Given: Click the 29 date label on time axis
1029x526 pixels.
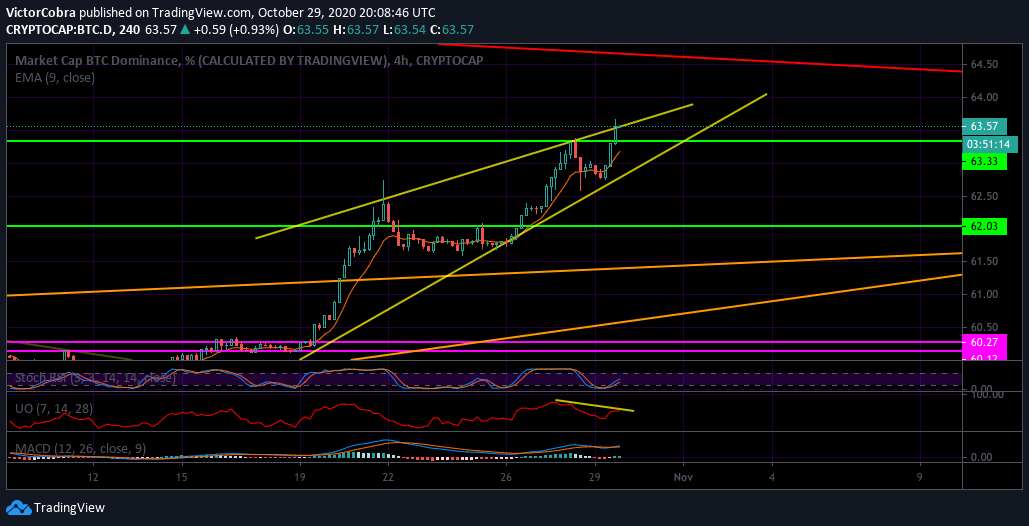Looking at the screenshot, I should point(595,477).
